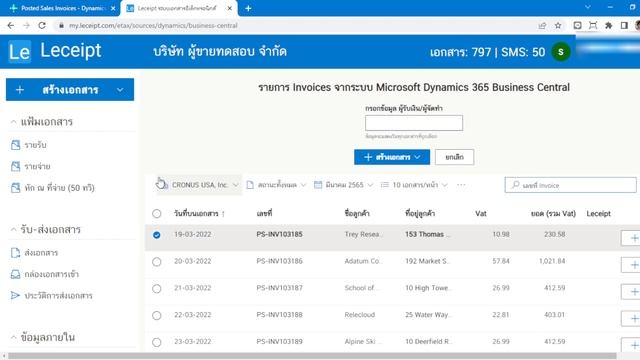Bookmark this page with the star icon
The image size is (640, 360).
click(558, 25)
